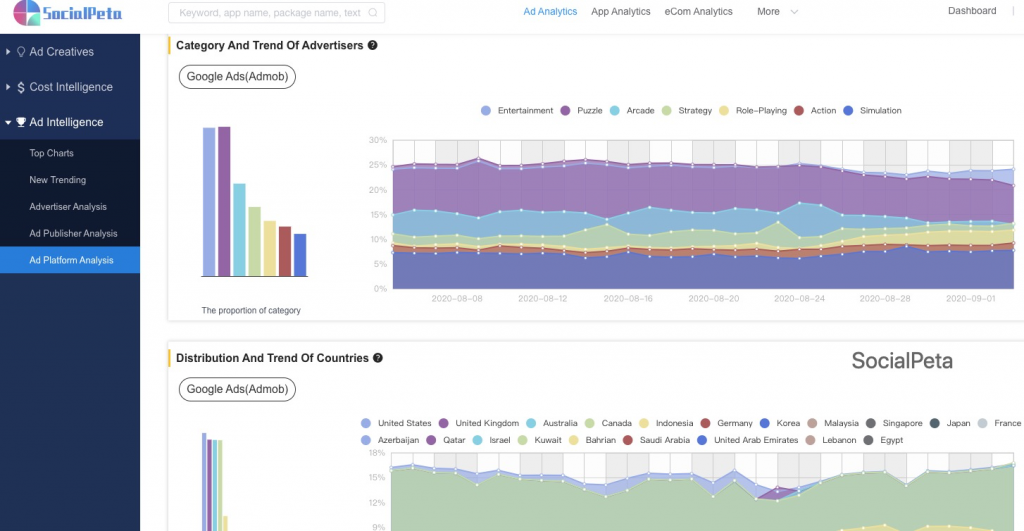Expand the Cost Intelligence section arrow
Screen dimensions: 1024x531
(8, 87)
